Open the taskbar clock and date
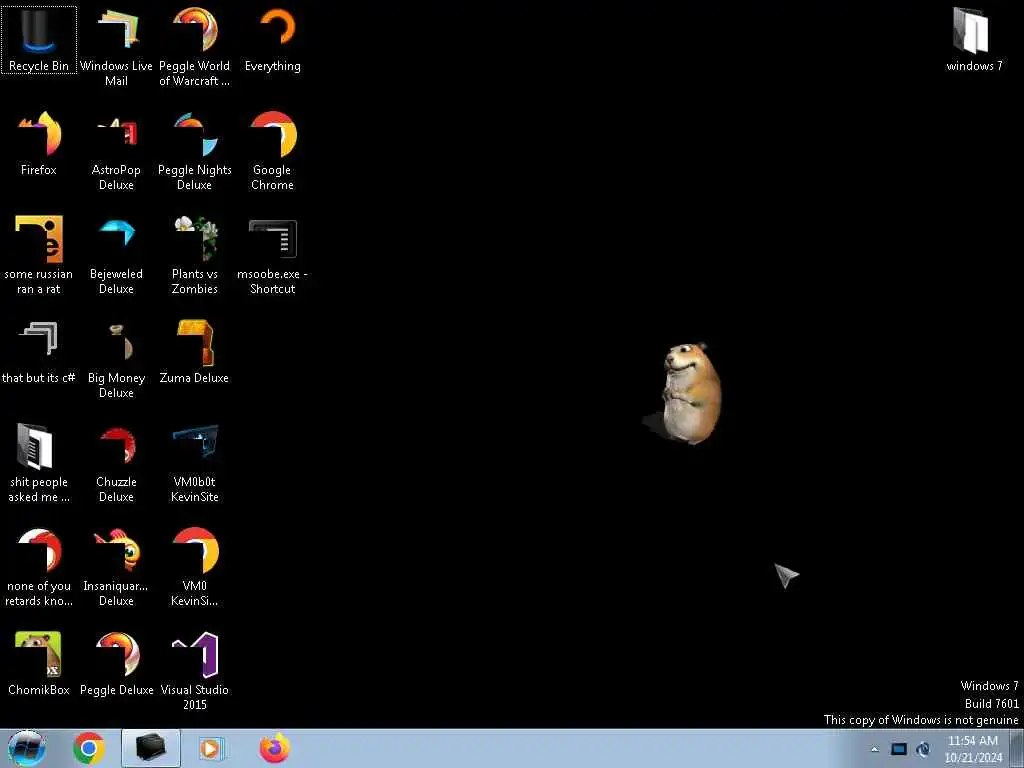 pos(973,749)
